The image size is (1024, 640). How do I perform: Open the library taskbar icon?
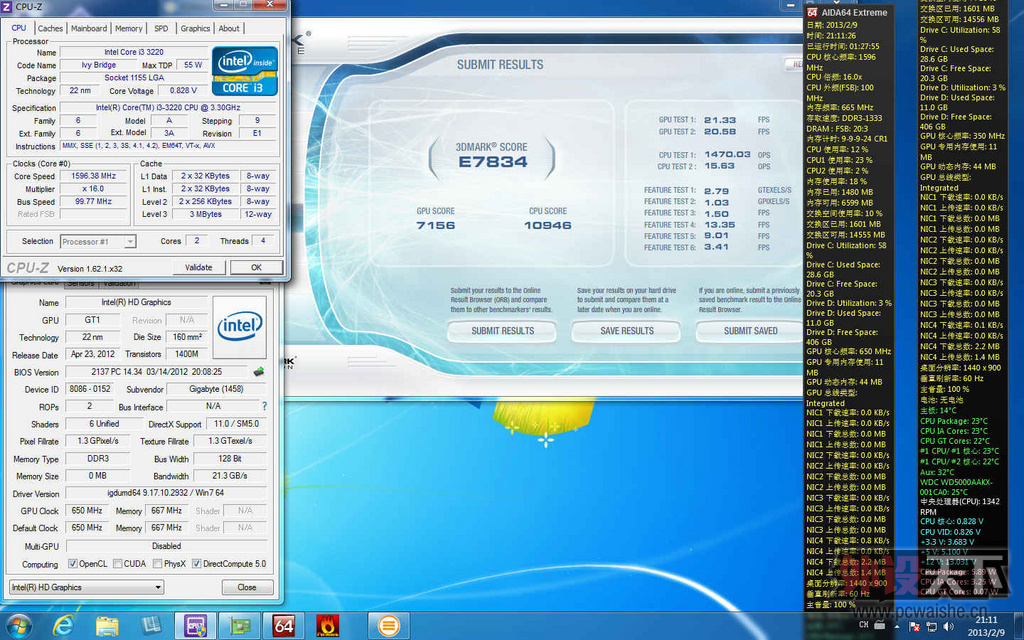(x=151, y=626)
